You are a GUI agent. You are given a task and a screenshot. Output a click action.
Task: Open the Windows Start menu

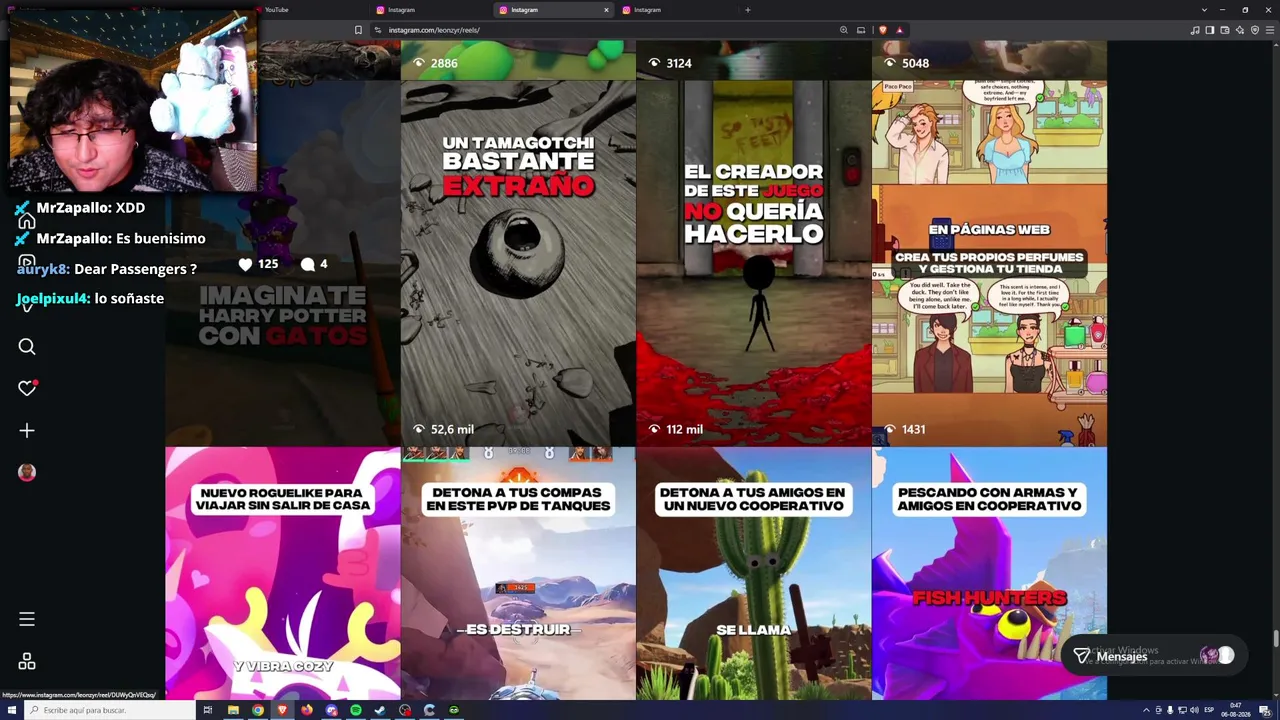[11, 710]
